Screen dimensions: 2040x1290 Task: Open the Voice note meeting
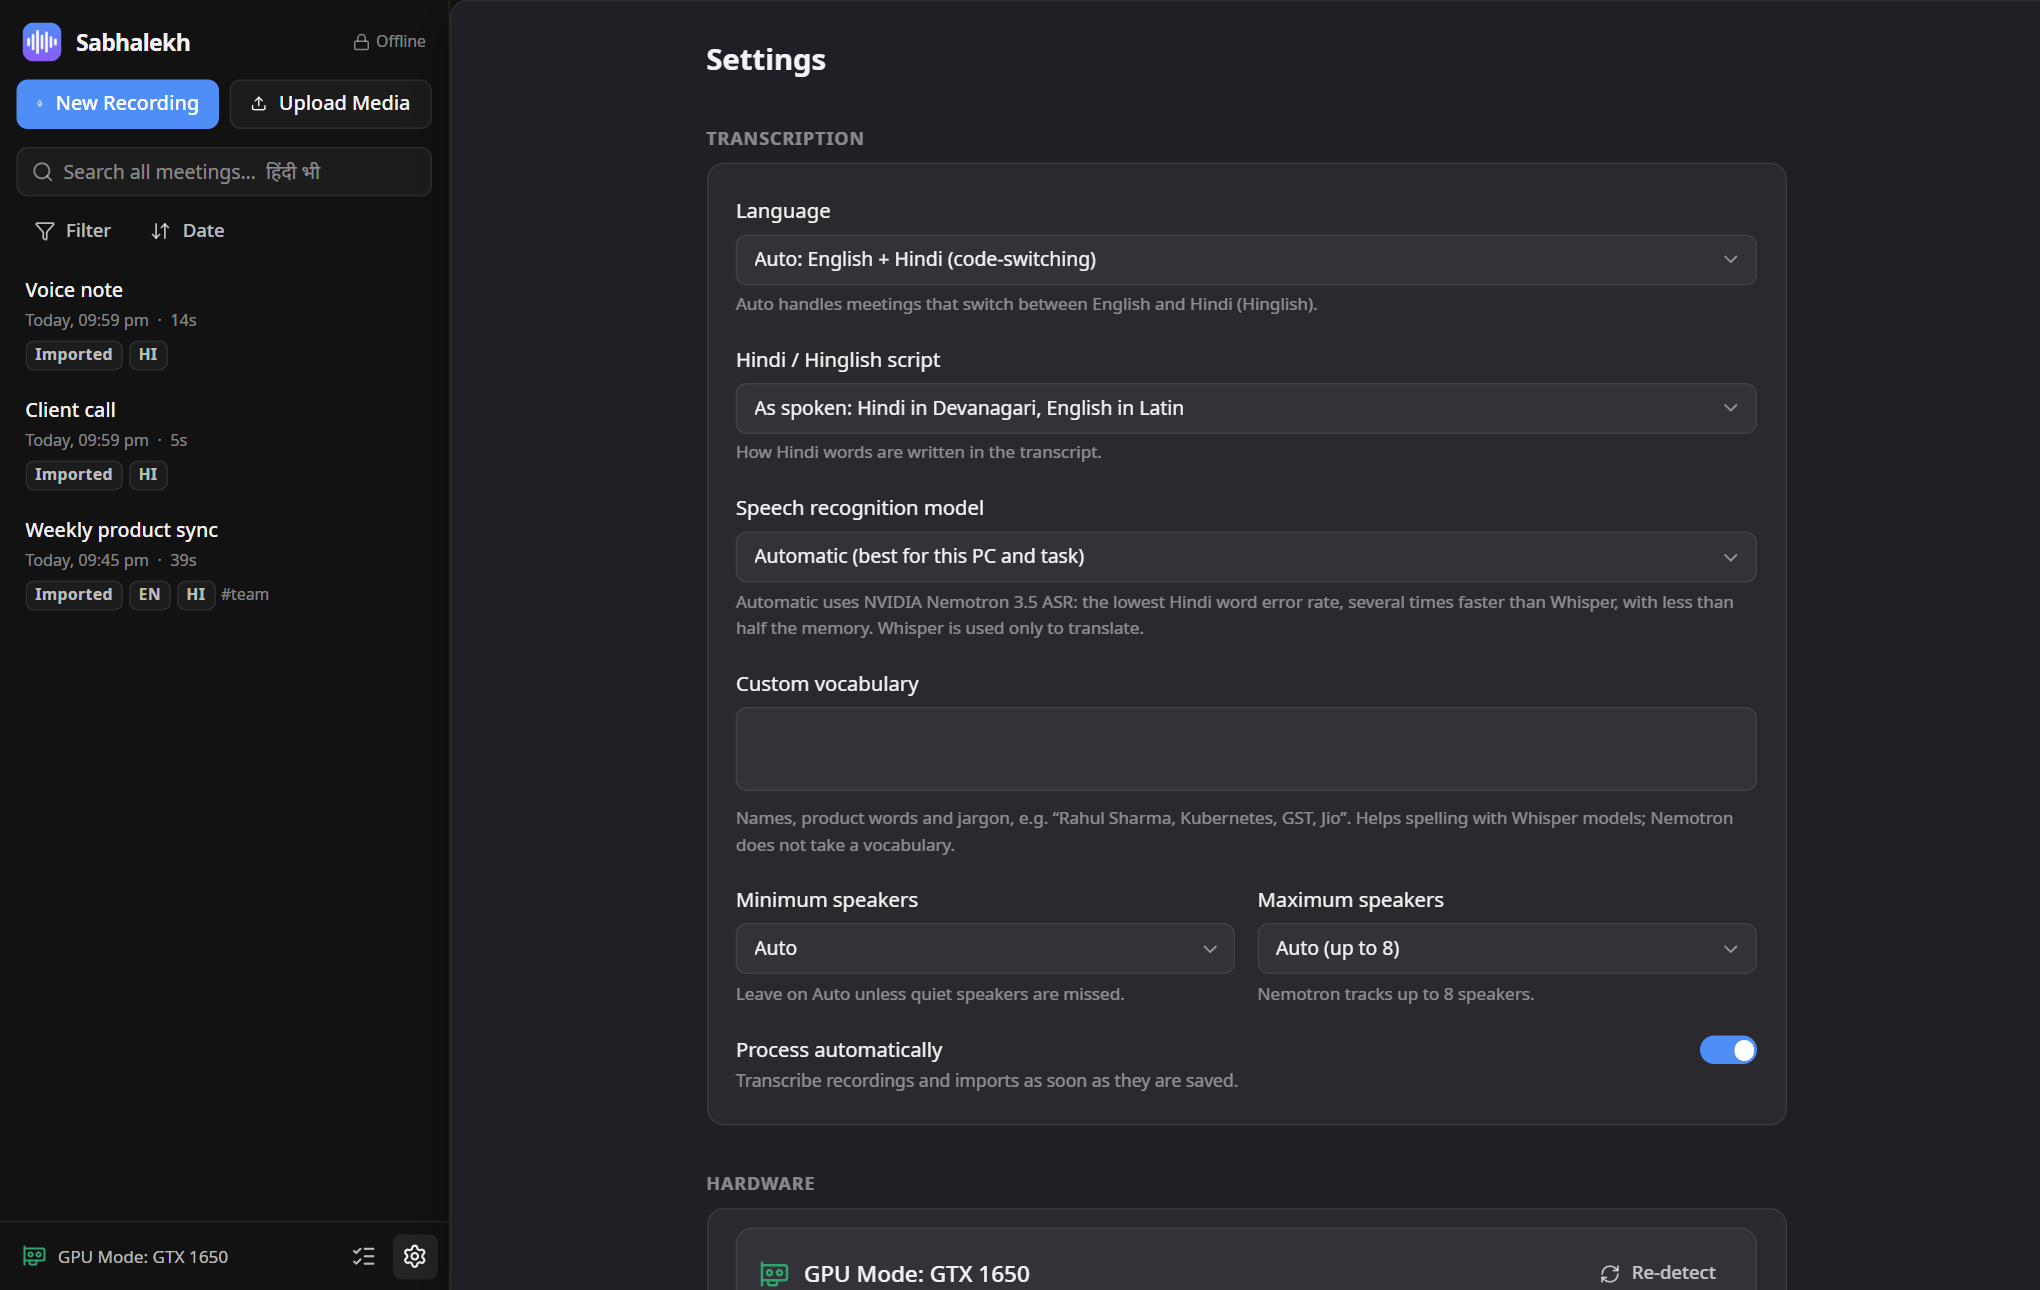pyautogui.click(x=224, y=322)
